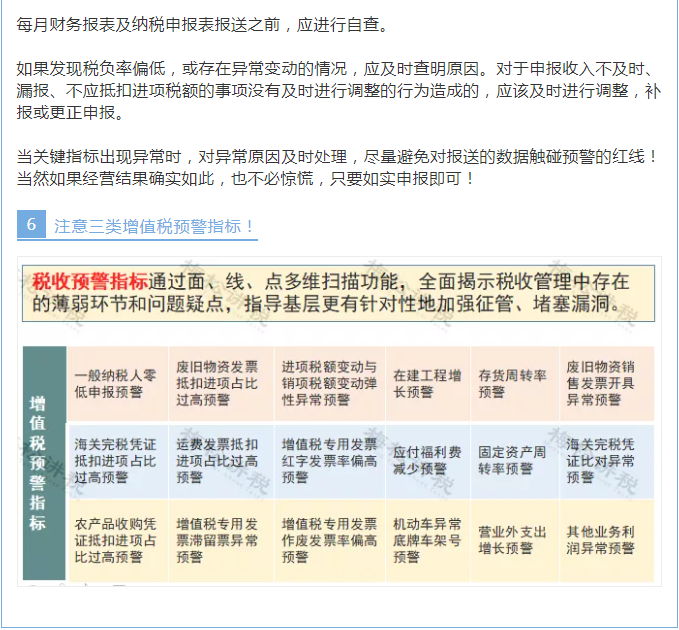Click the blue number 6 section badge
Image resolution: width=679 pixels, height=630 pixels.
[x=31, y=225]
